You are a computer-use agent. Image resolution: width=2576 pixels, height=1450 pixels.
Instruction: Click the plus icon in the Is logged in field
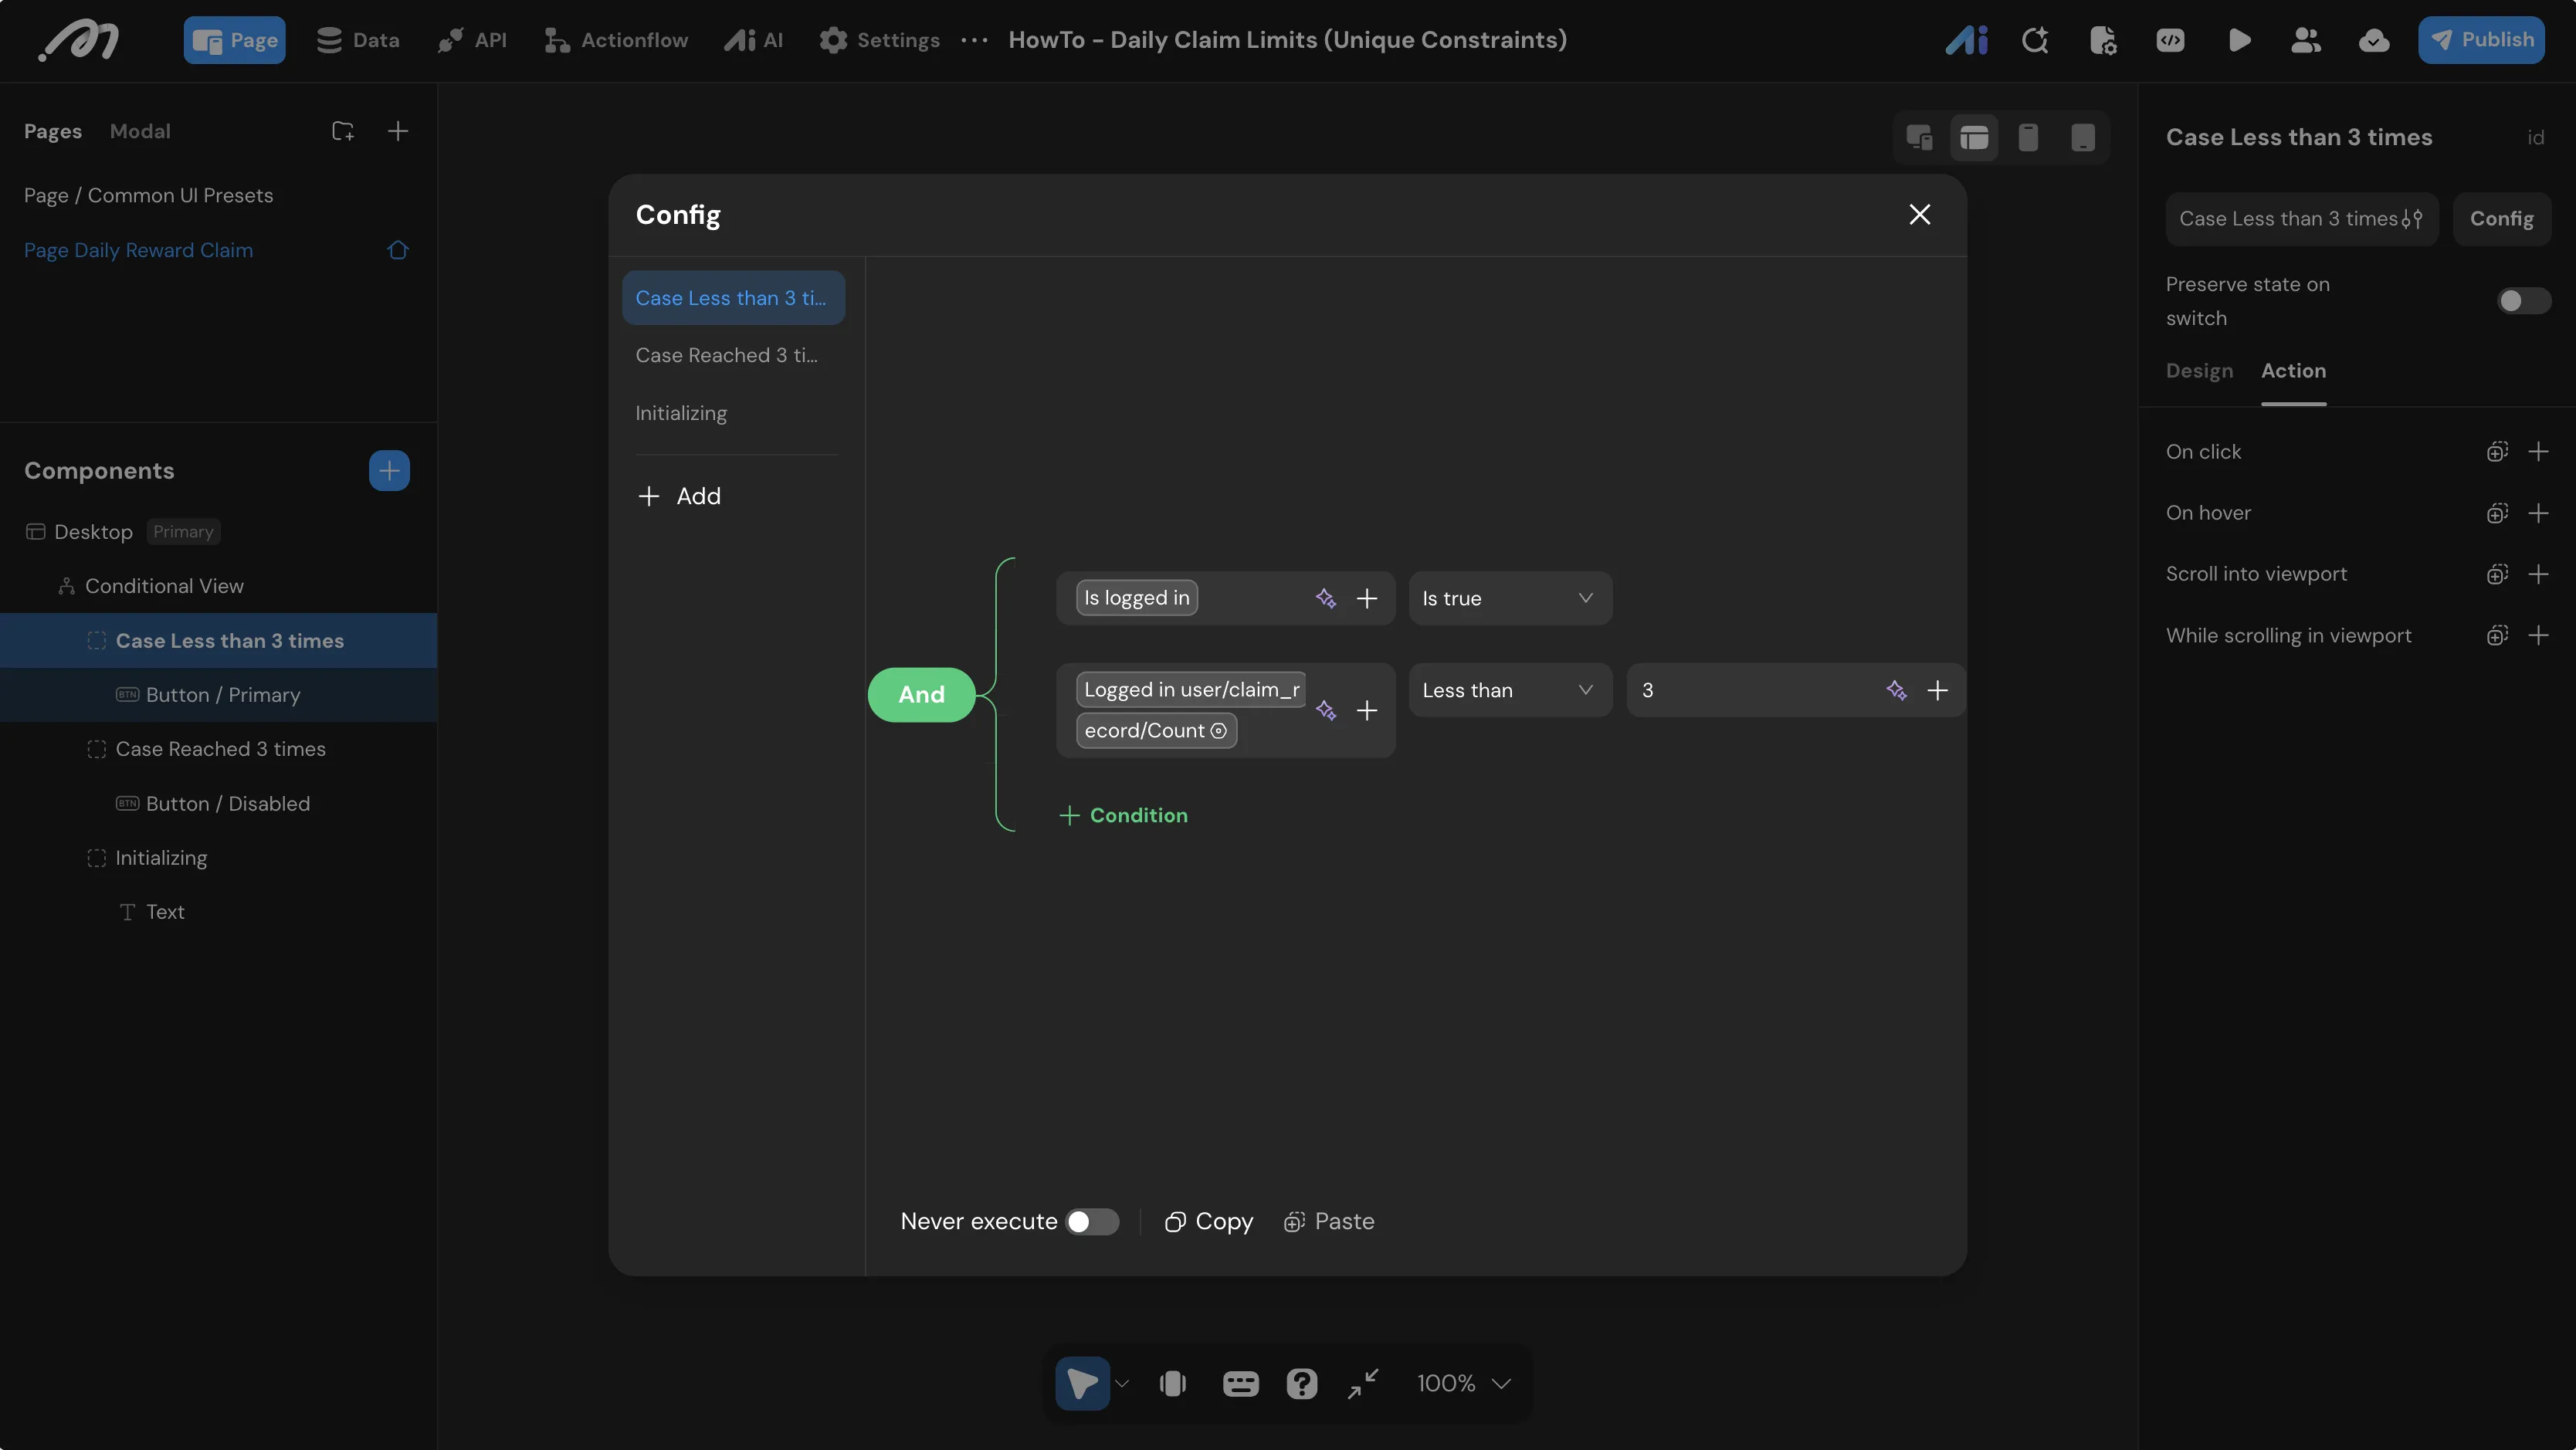[x=1367, y=598]
